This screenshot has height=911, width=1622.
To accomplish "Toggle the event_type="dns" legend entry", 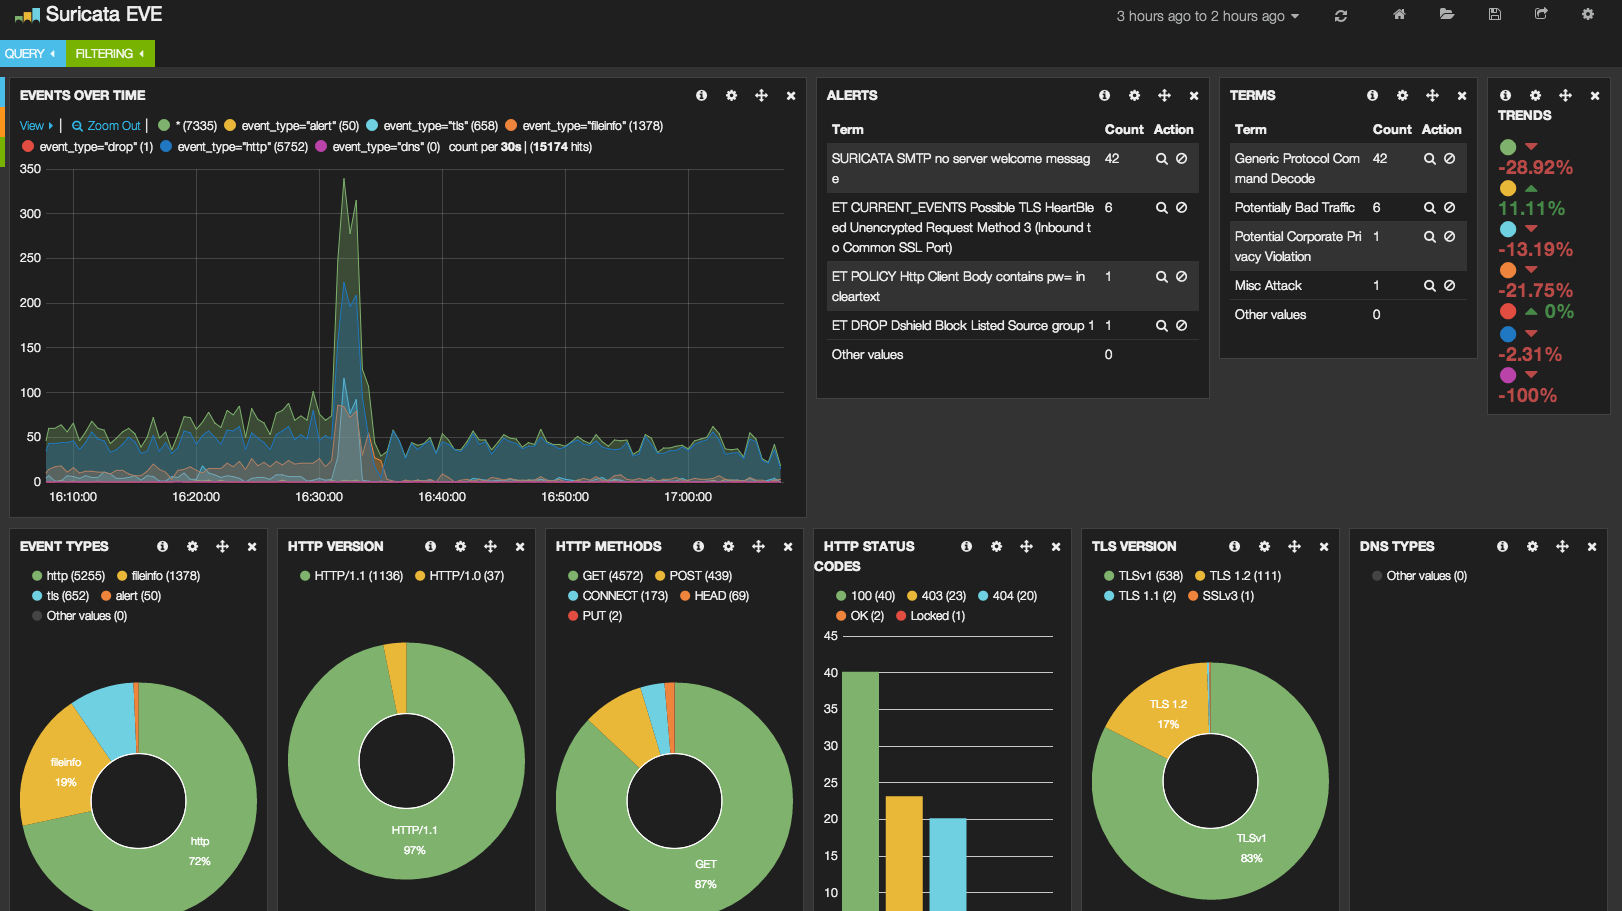I will (377, 147).
